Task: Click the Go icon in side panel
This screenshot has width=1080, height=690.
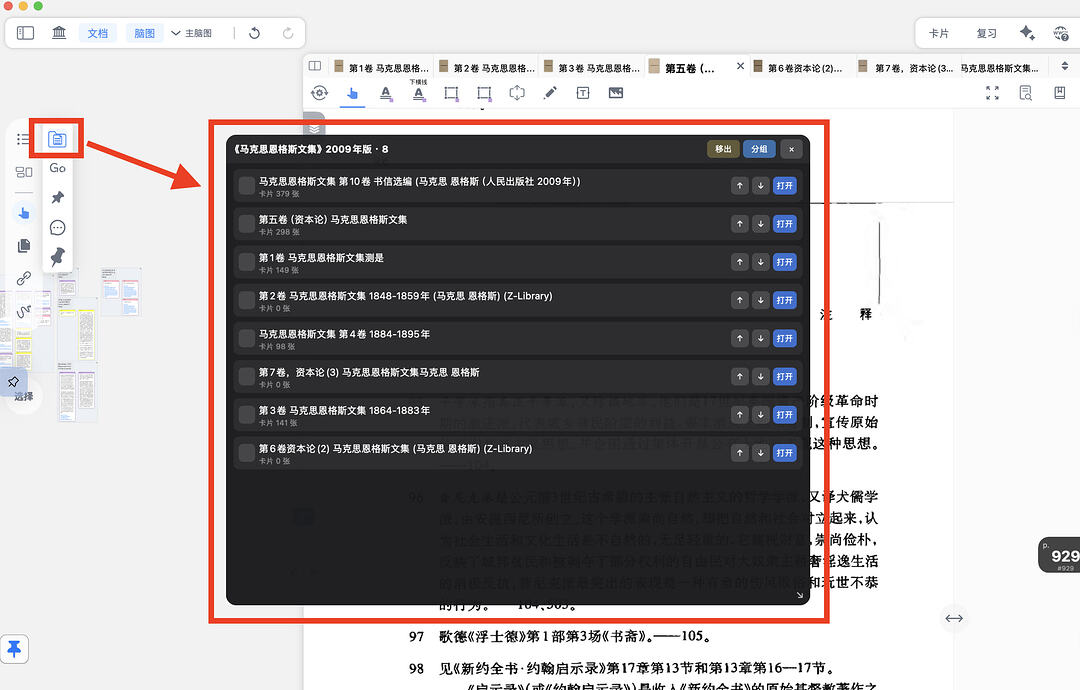Action: pos(57,168)
